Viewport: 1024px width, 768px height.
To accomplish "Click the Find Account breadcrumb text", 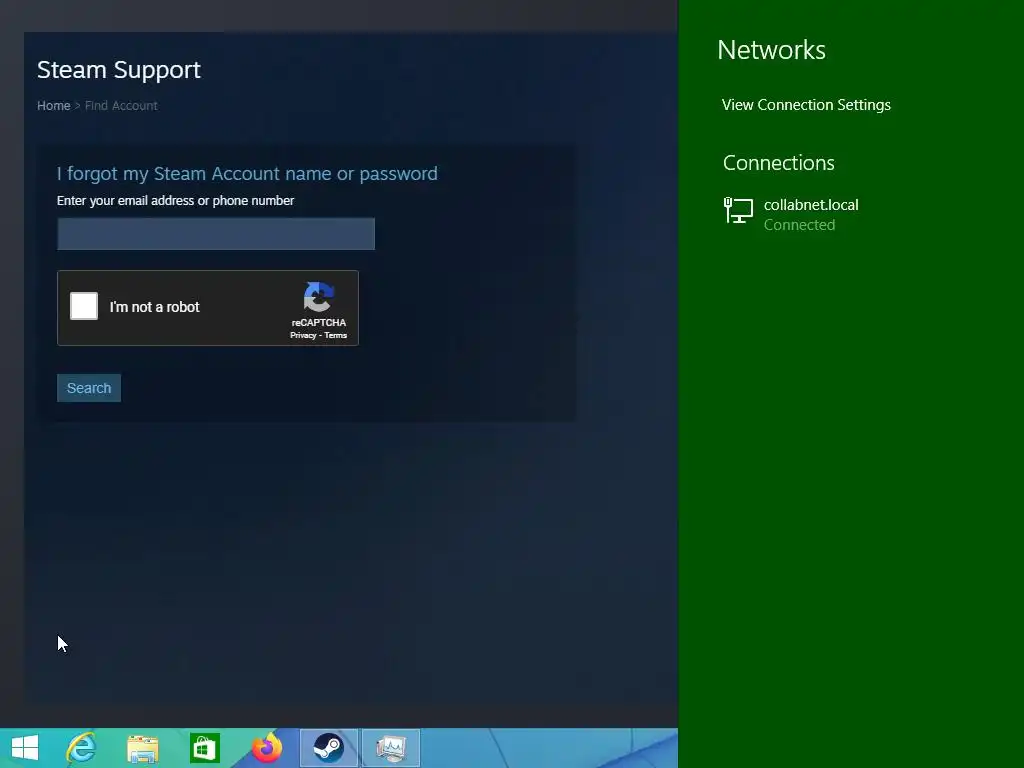I will (x=121, y=106).
